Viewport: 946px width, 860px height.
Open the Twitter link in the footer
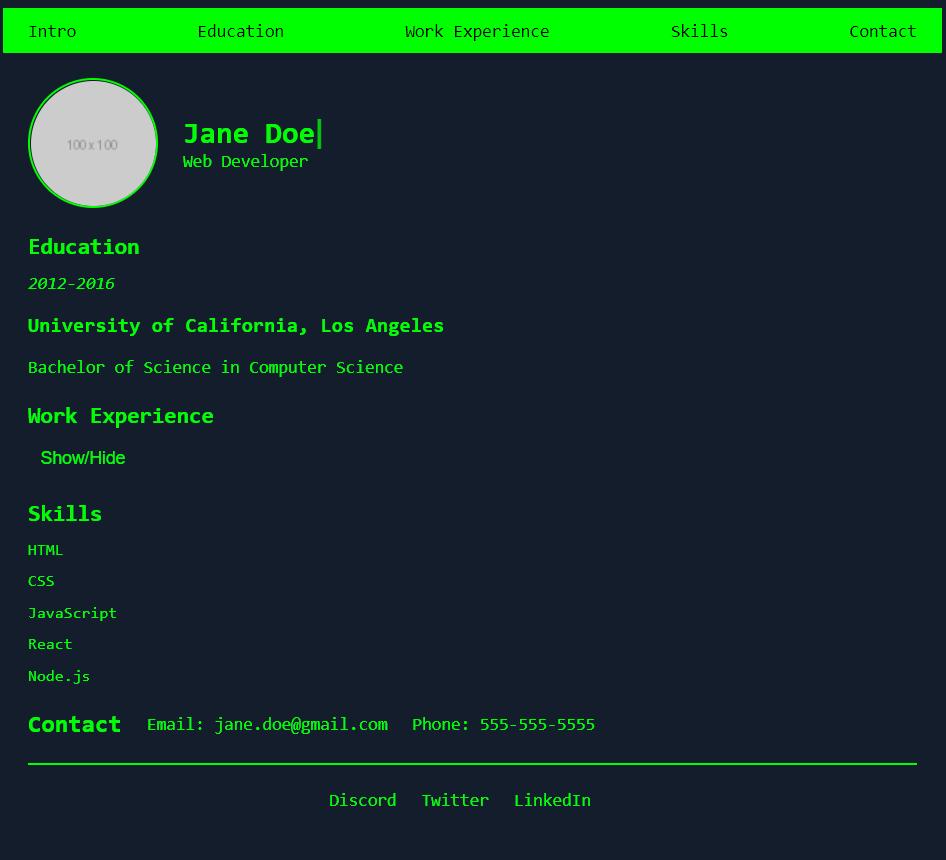coord(455,800)
